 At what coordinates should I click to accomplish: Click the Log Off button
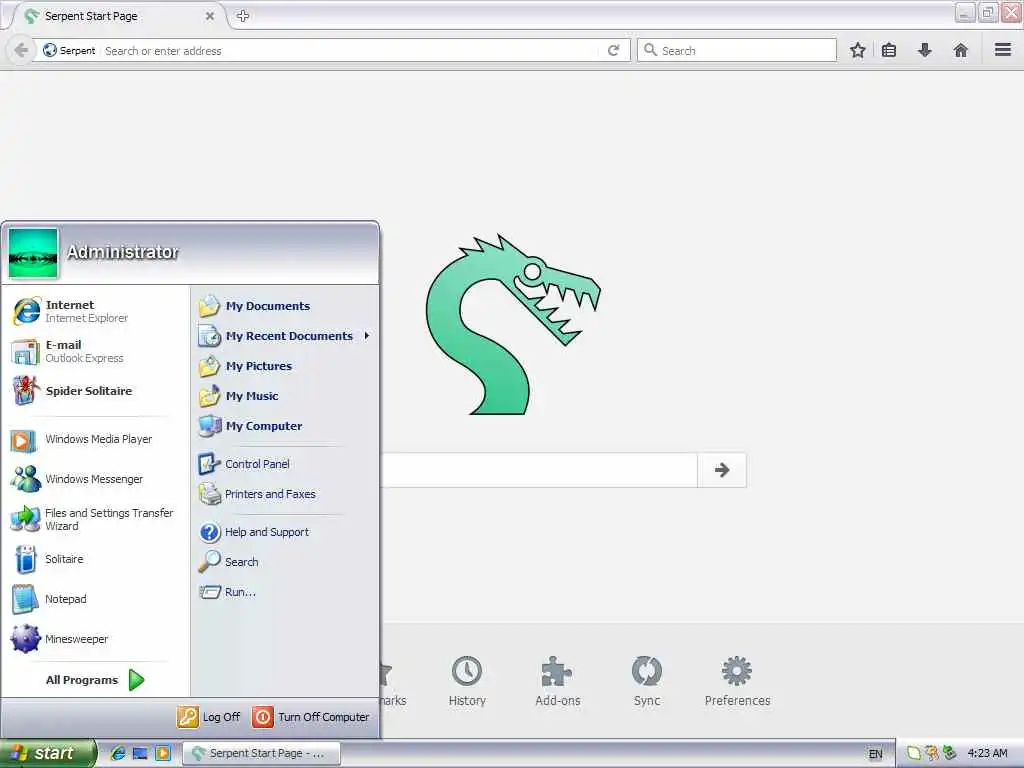(209, 716)
